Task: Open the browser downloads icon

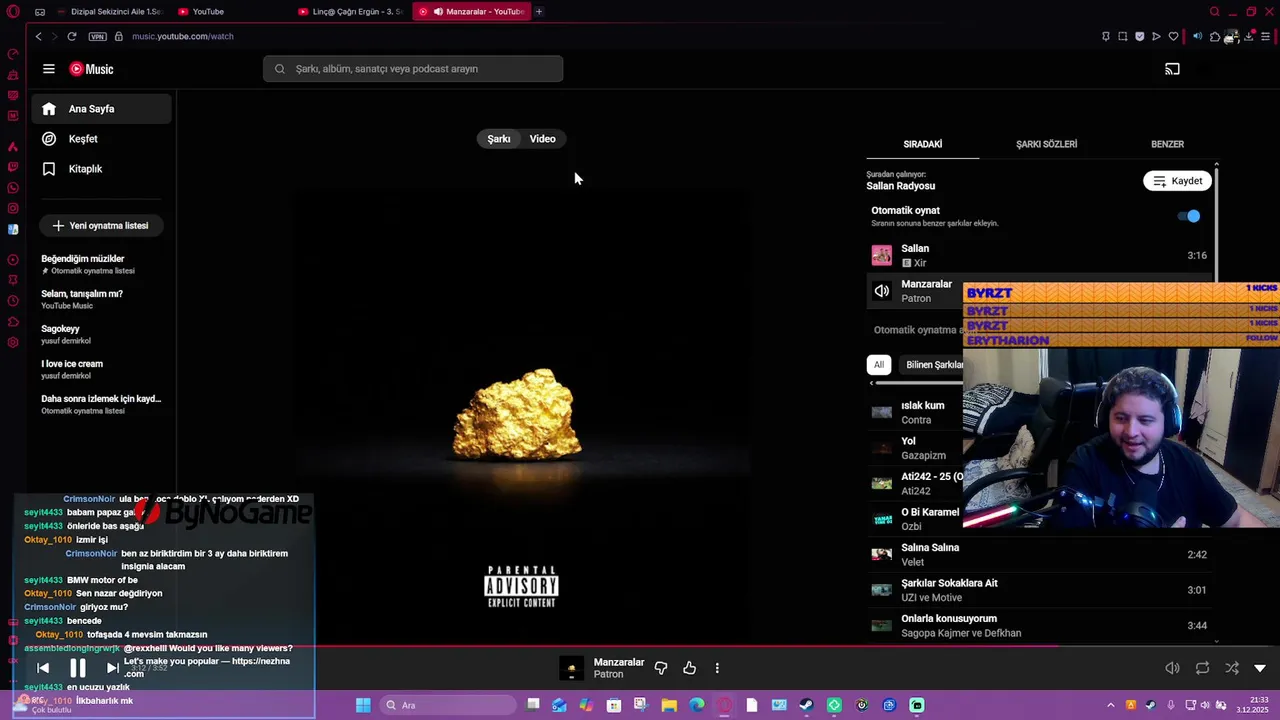Action: 1249,36
